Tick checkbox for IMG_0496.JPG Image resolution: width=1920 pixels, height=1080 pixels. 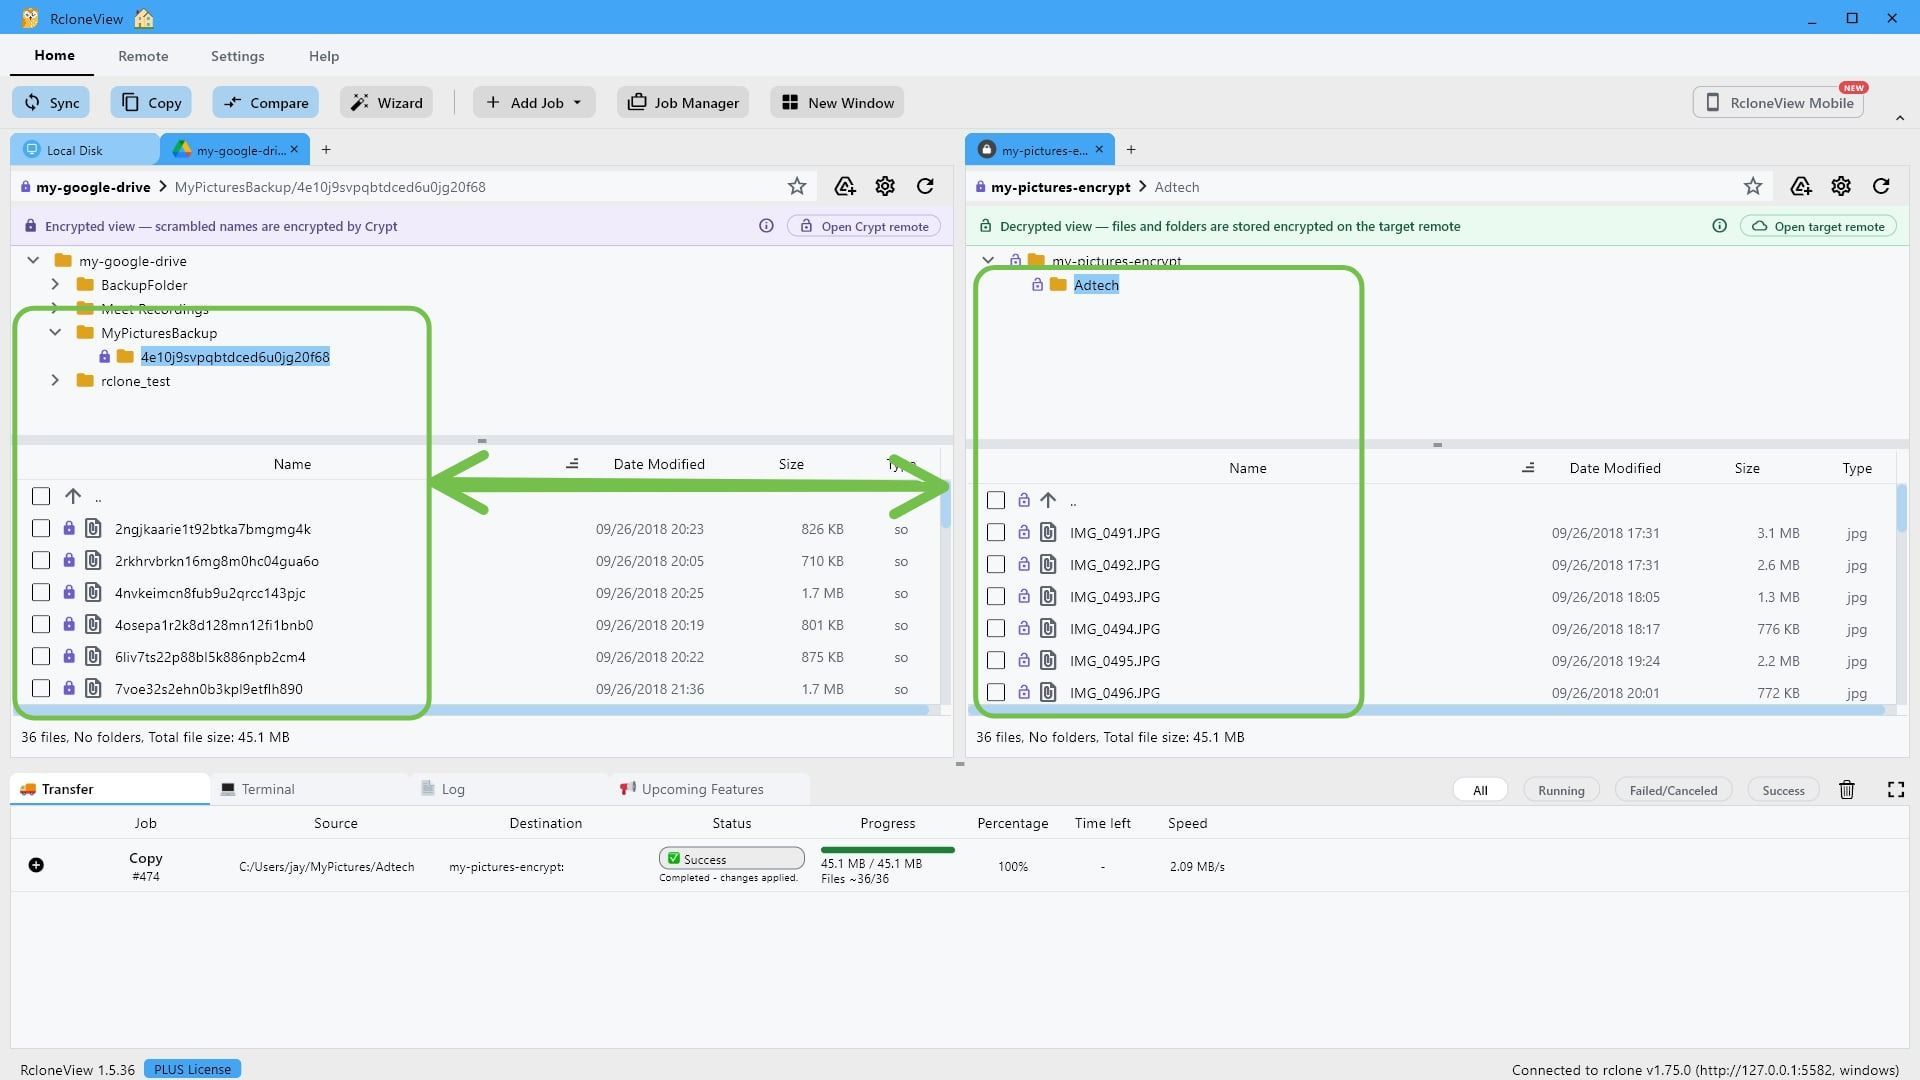pos(996,692)
